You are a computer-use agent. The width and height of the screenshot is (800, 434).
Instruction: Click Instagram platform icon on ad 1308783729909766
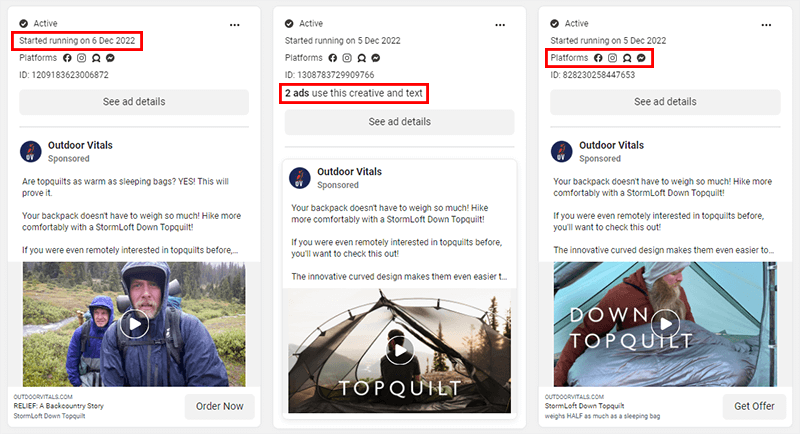(x=347, y=58)
